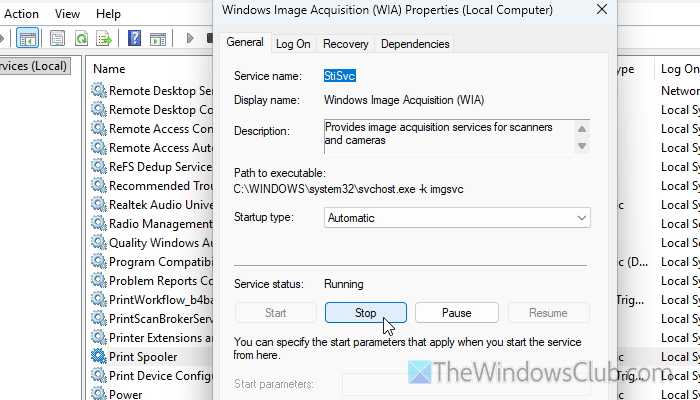
Task: Click the green Refresh toolbar icon
Action: point(81,38)
